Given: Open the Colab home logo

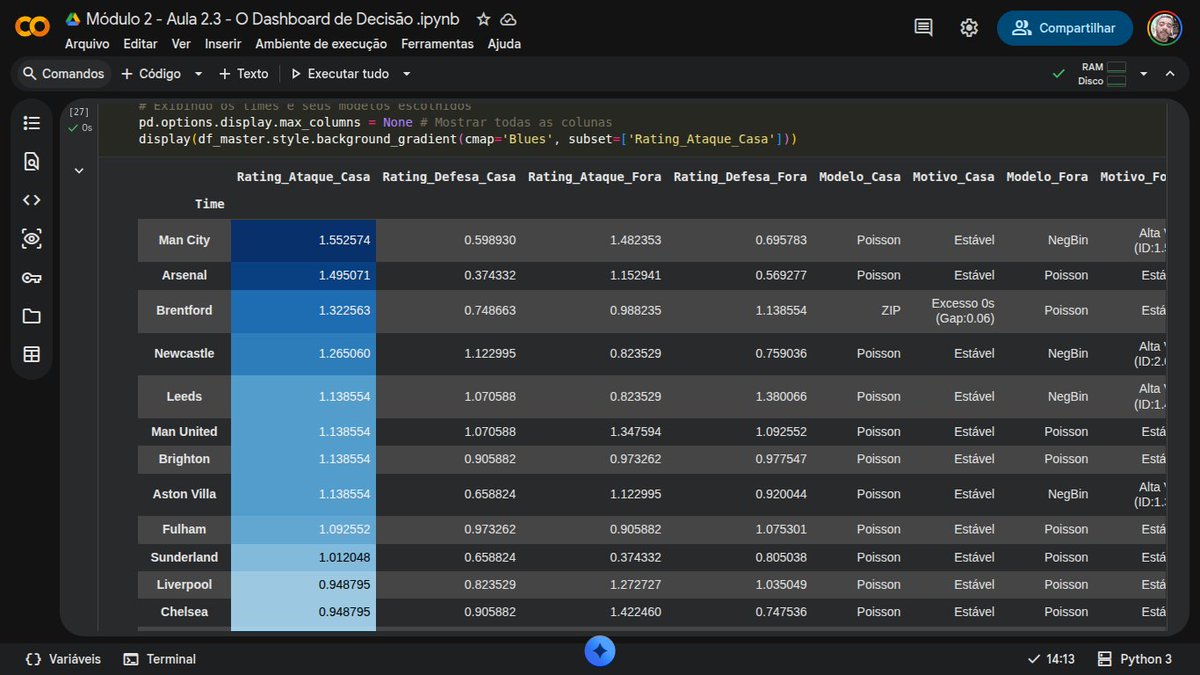Looking at the screenshot, I should [x=32, y=27].
